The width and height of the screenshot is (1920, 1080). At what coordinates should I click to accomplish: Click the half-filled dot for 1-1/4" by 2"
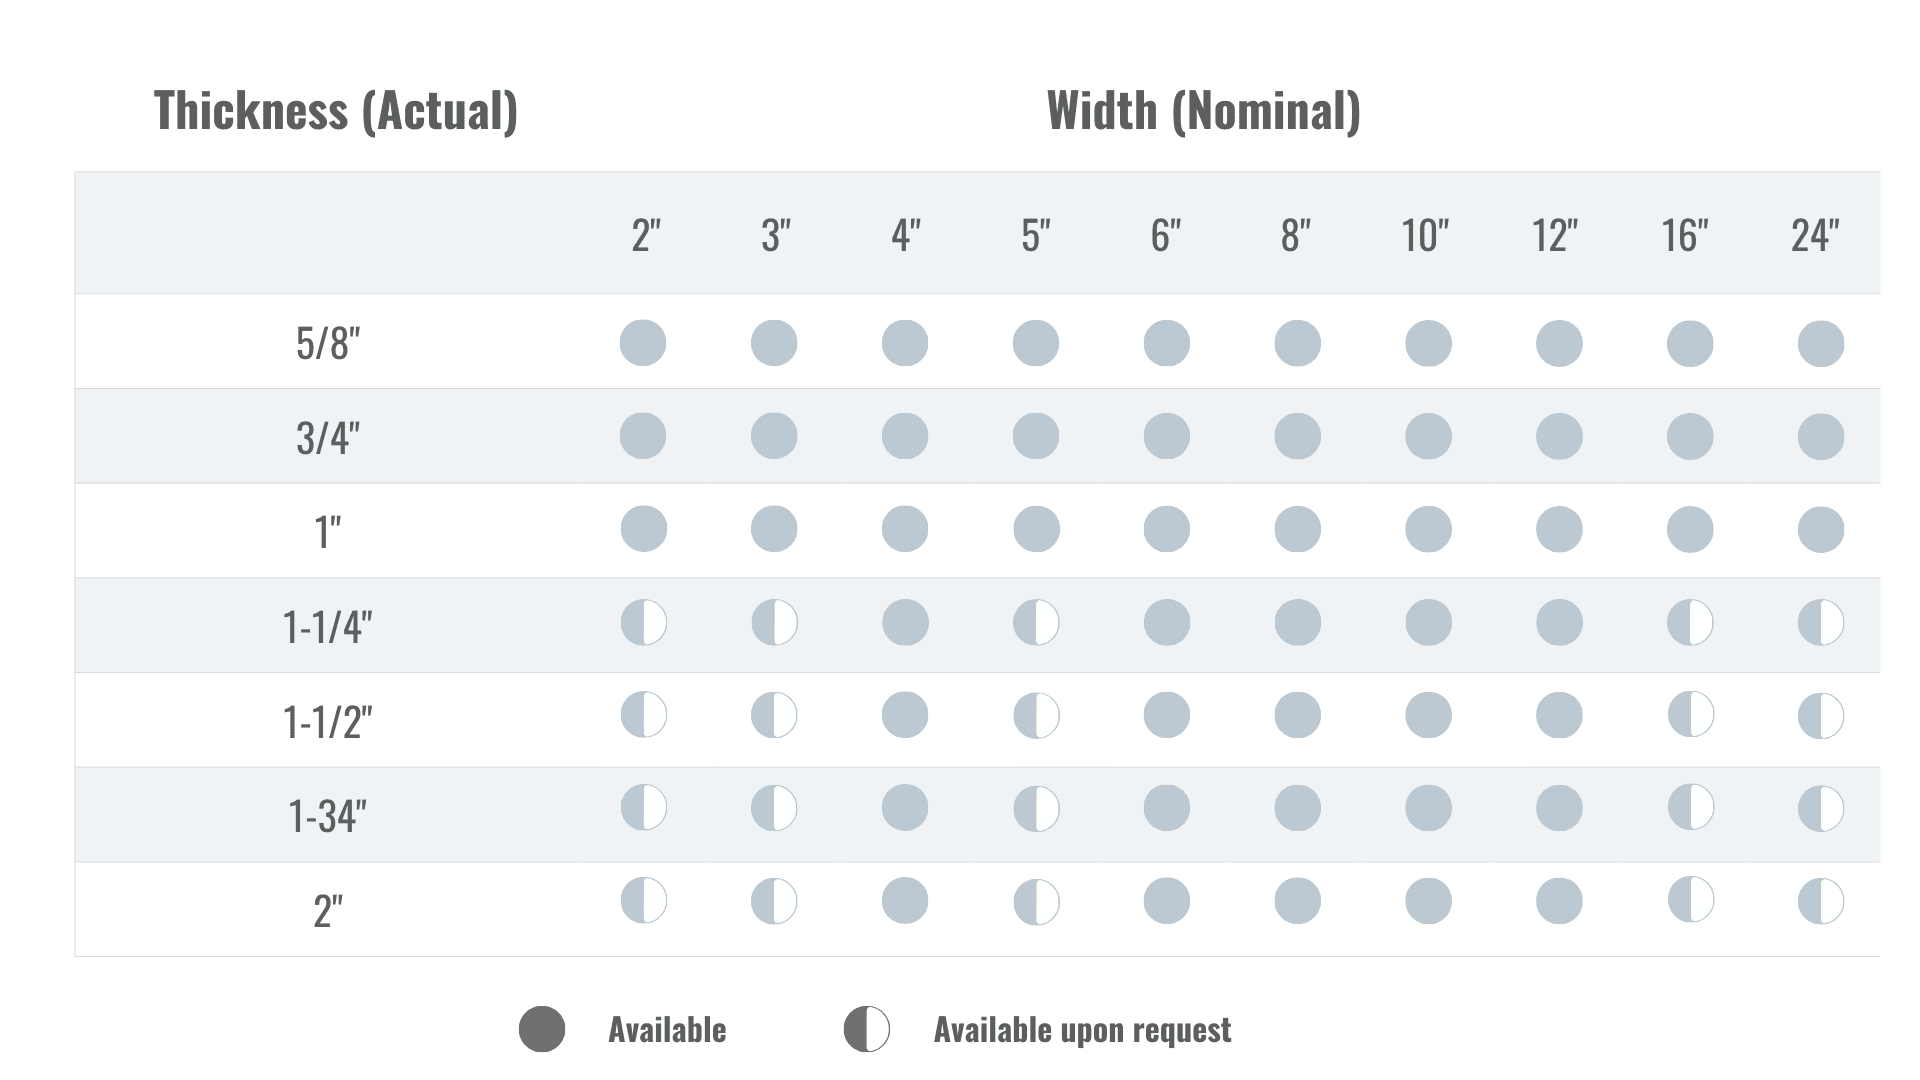point(643,623)
